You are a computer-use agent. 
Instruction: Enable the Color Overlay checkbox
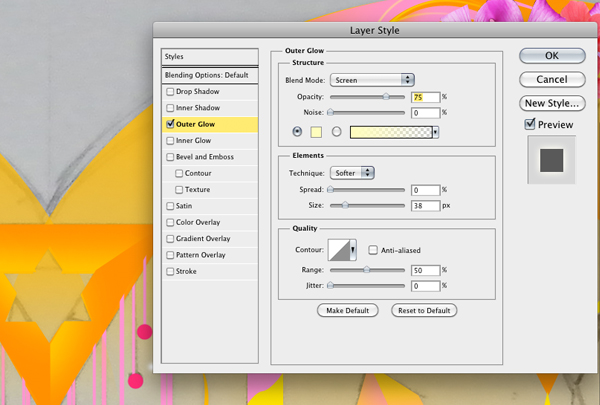170,222
